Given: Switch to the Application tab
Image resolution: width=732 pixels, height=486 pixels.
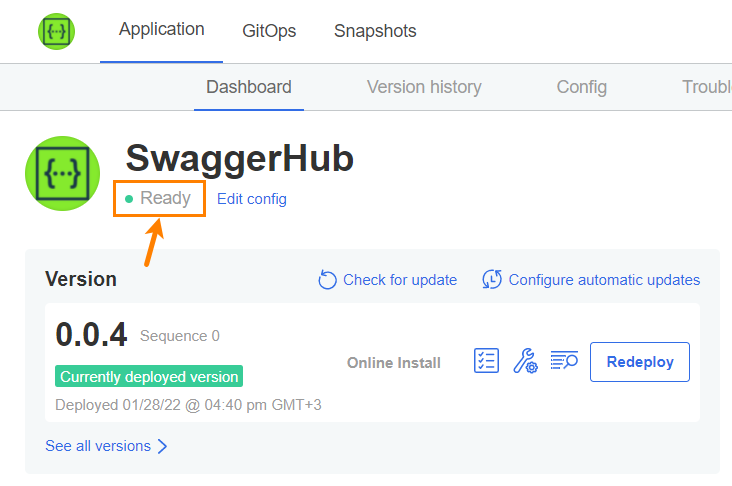Looking at the screenshot, I should [161, 30].
